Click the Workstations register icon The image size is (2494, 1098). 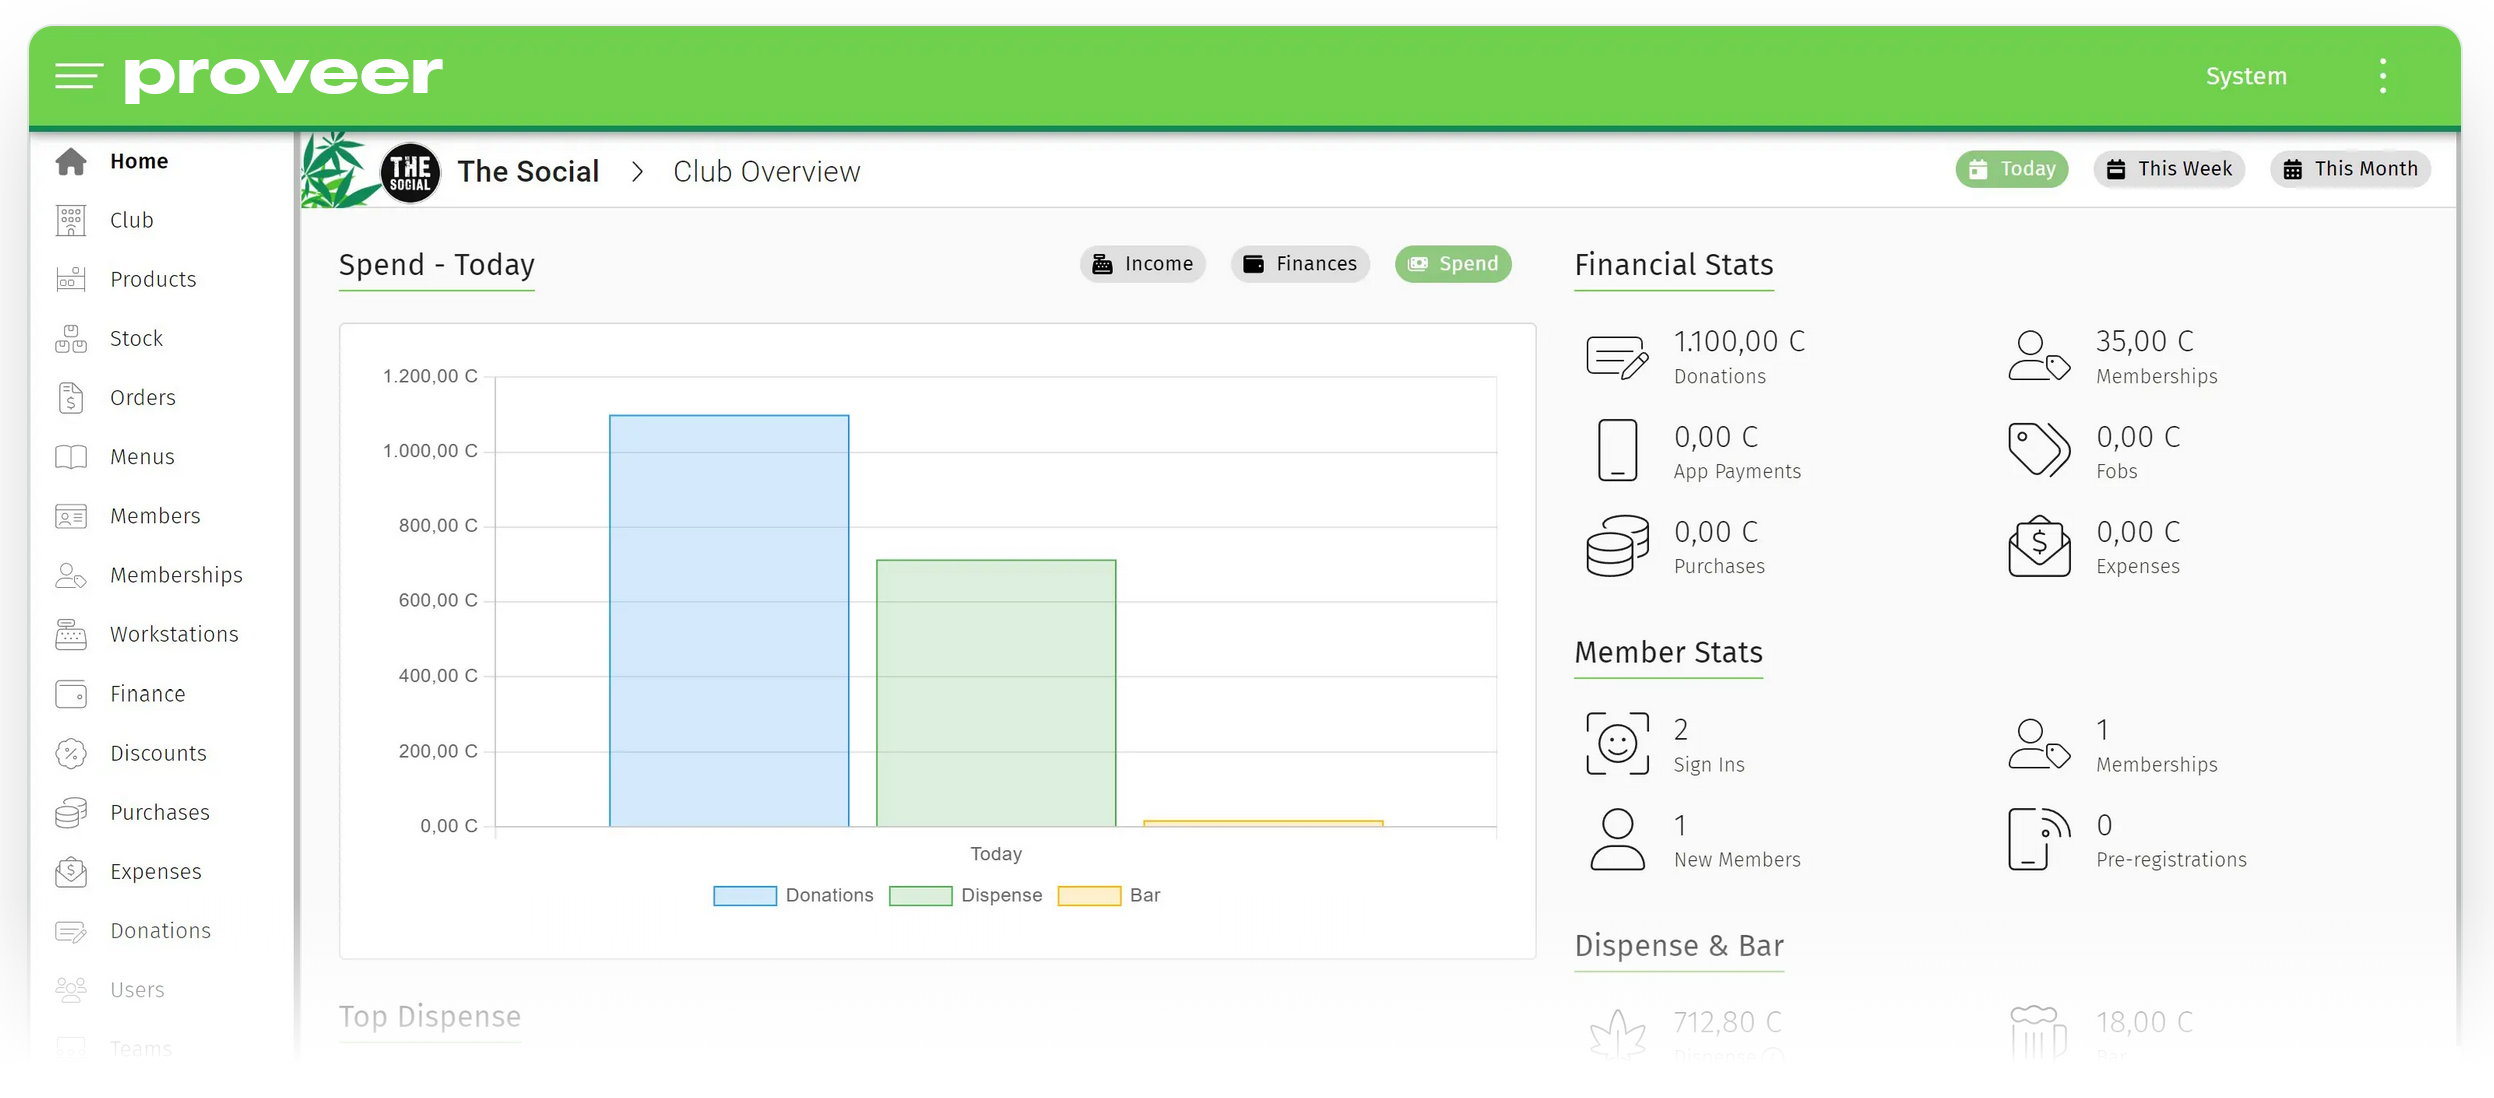click(71, 634)
